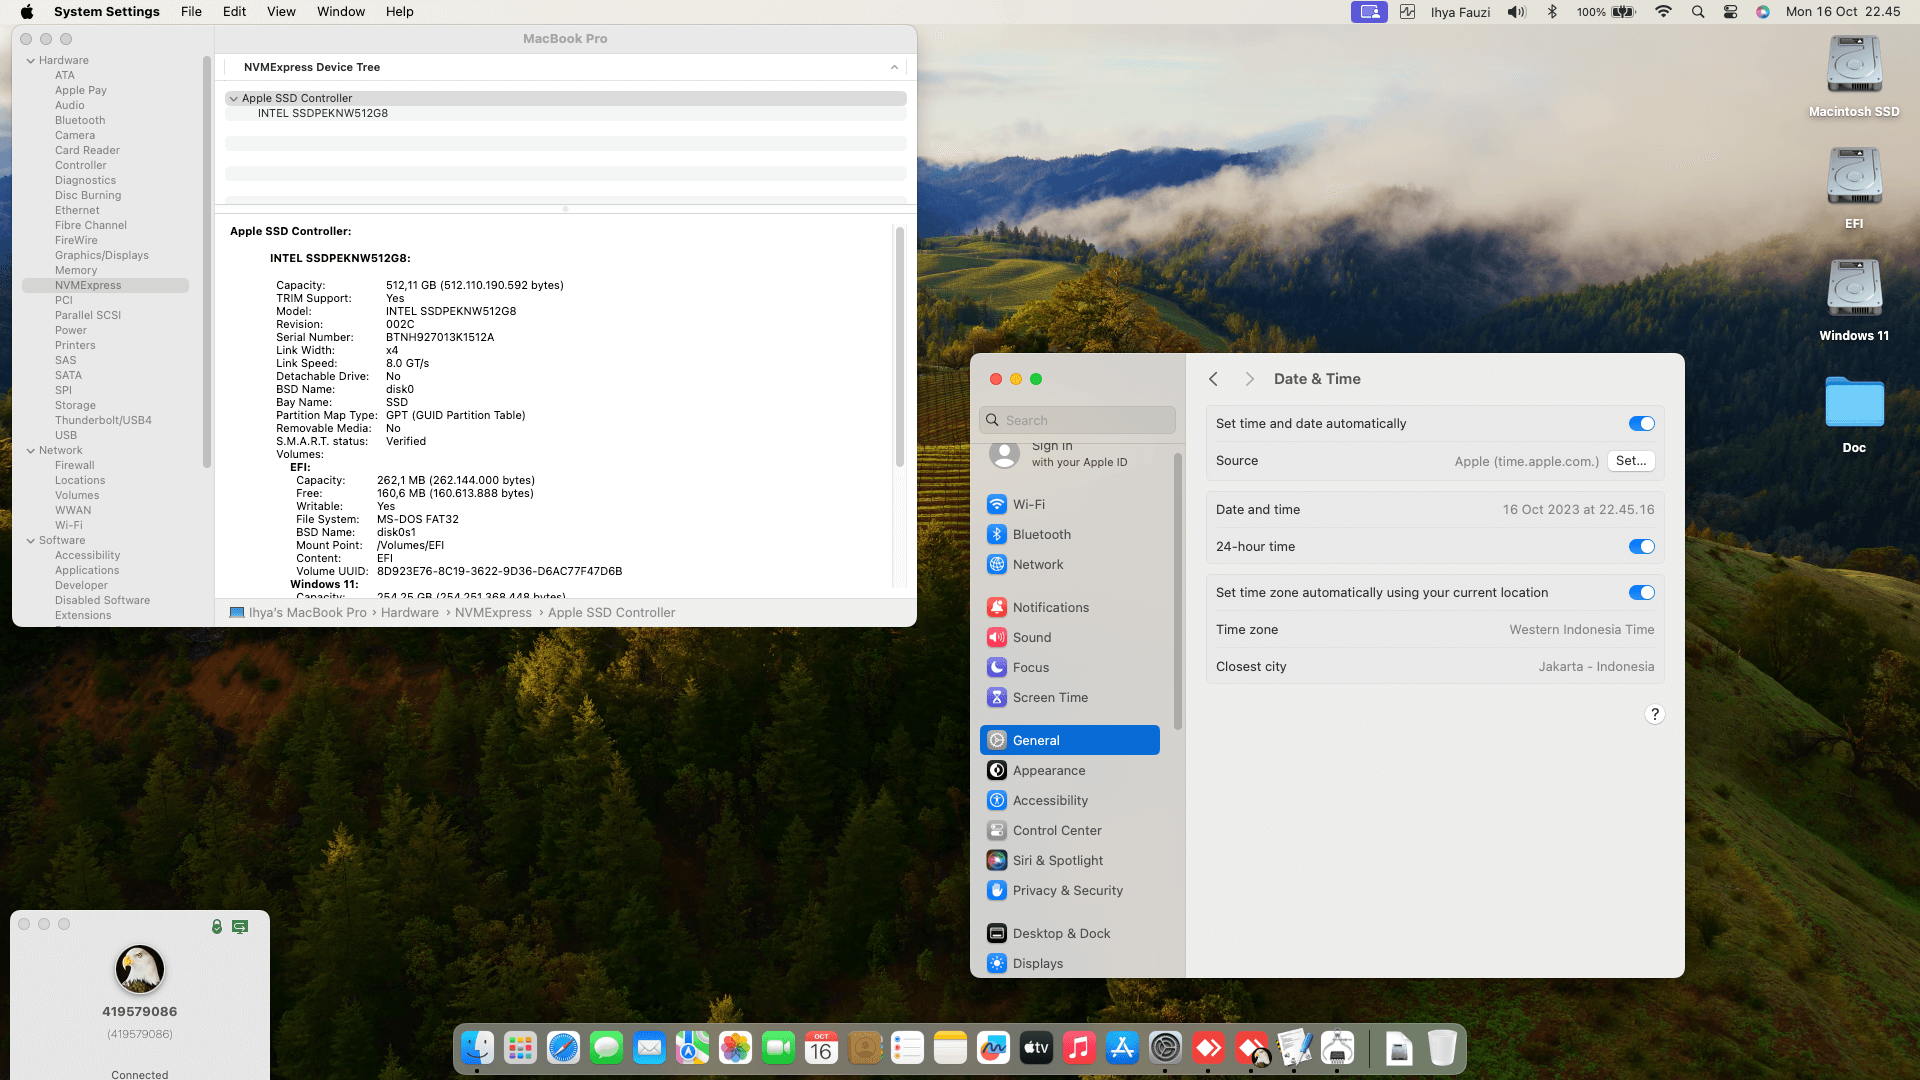Click the System Settings gear in the Dock
Image resolution: width=1920 pixels, height=1080 pixels.
pos(1165,1048)
